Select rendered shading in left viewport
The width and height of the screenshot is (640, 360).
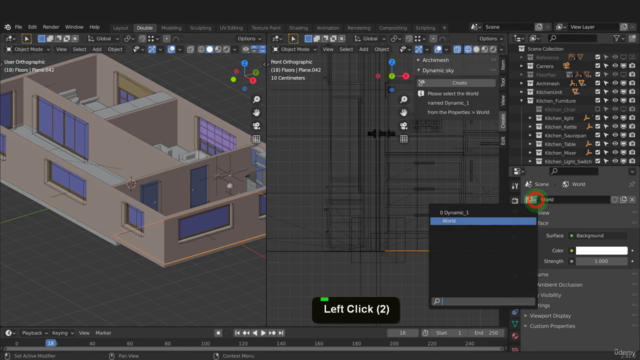[x=227, y=49]
